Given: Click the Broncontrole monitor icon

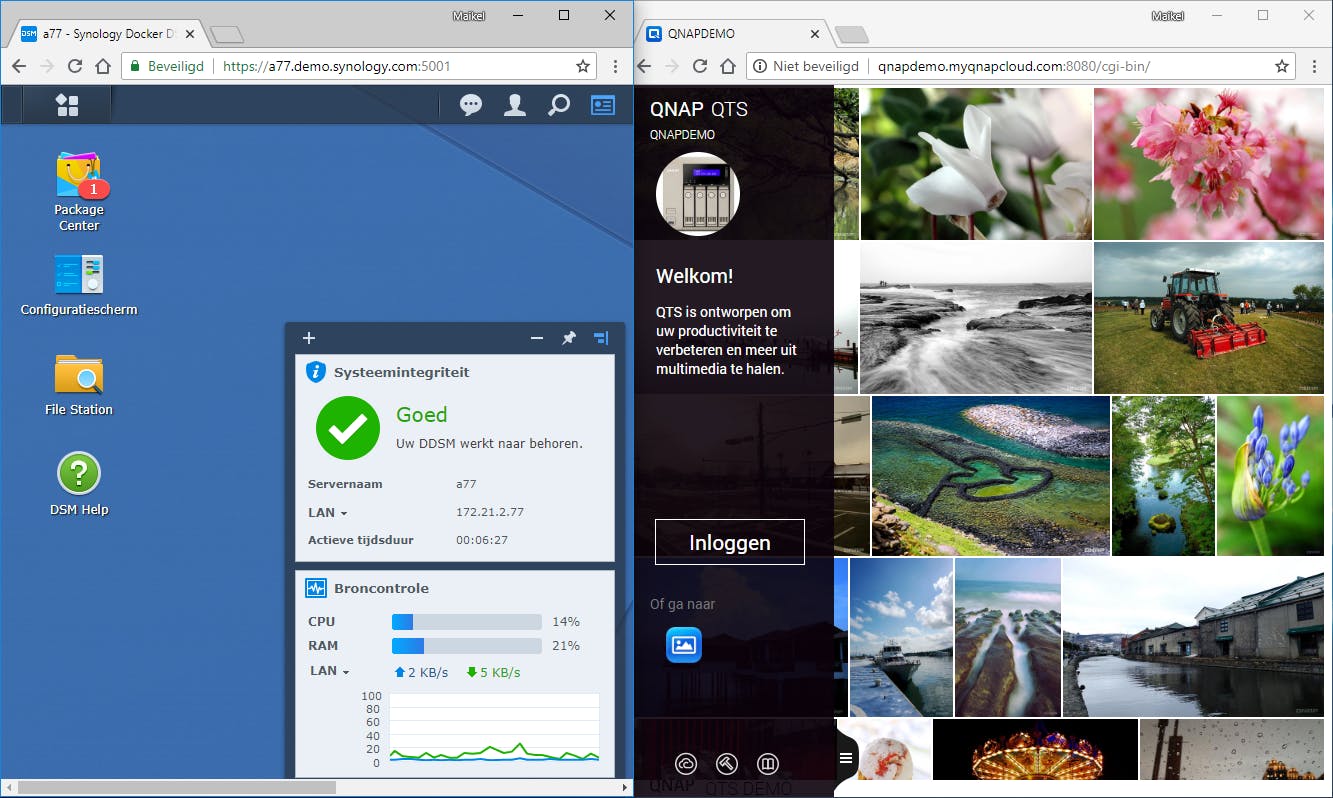Looking at the screenshot, I should [x=316, y=588].
